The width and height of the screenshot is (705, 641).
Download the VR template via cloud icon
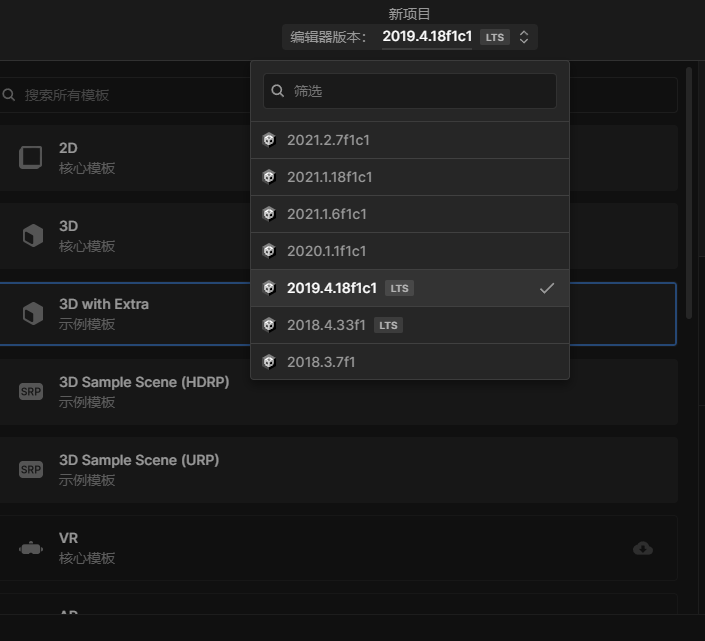pos(643,548)
